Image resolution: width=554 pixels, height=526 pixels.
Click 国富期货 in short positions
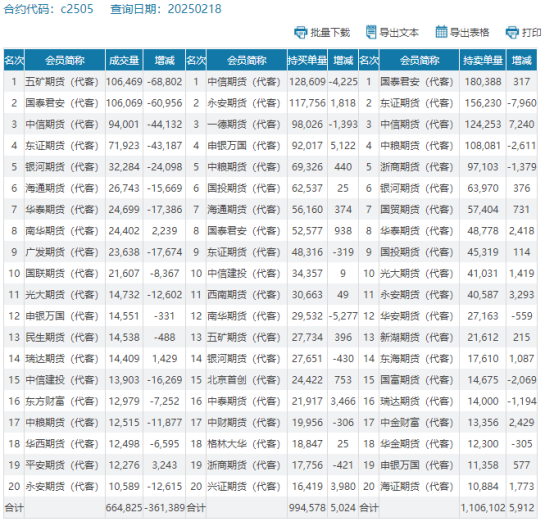(417, 380)
